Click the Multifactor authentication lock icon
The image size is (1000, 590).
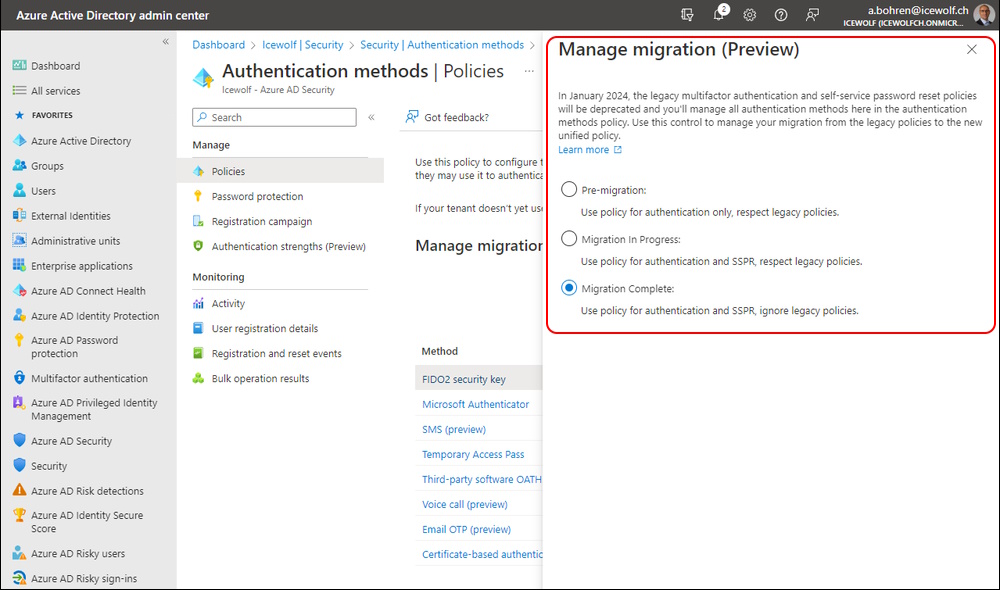click(x=19, y=378)
